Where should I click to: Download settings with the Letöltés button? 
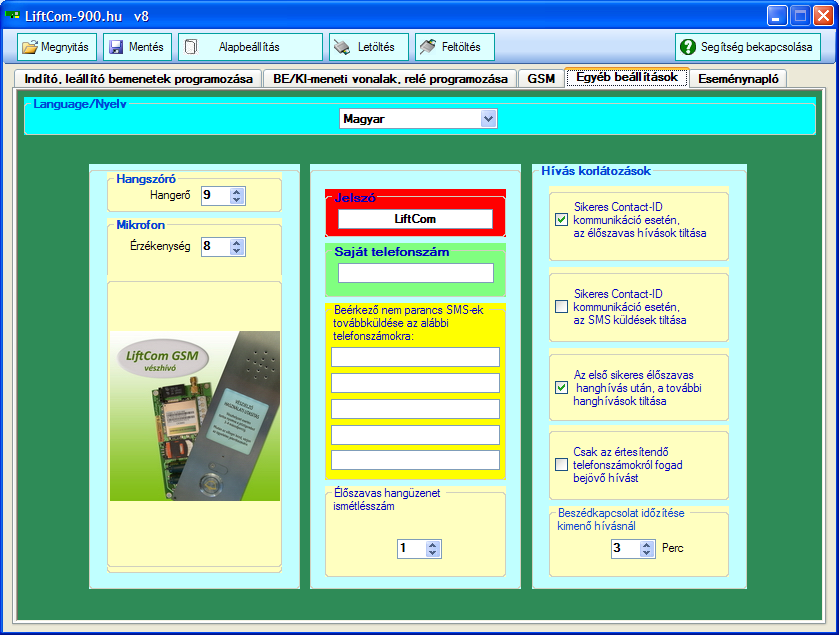tap(369, 47)
